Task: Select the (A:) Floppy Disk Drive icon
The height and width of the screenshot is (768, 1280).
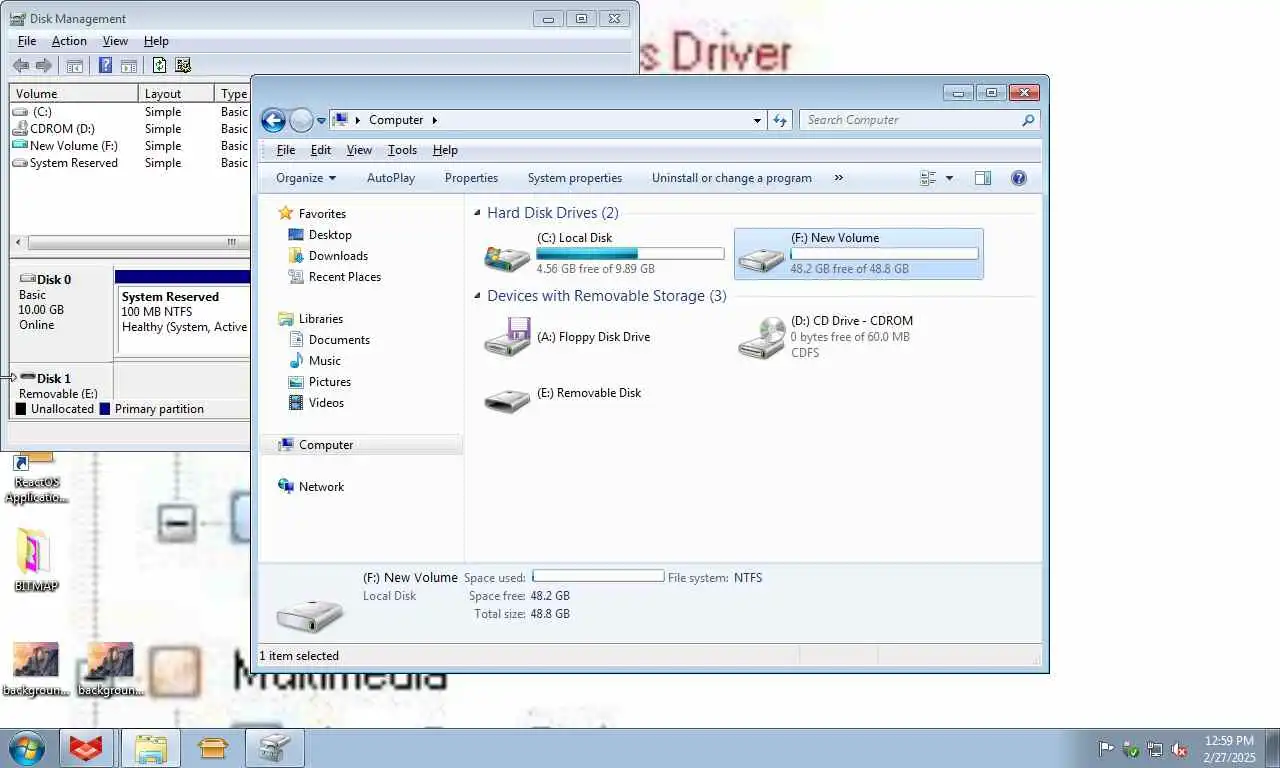Action: pyautogui.click(x=507, y=337)
